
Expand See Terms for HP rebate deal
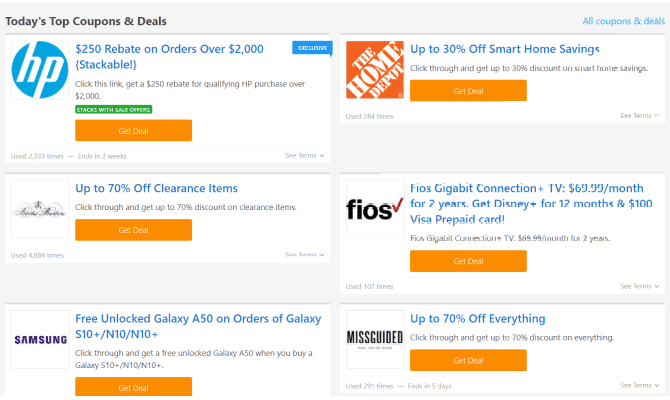point(305,156)
